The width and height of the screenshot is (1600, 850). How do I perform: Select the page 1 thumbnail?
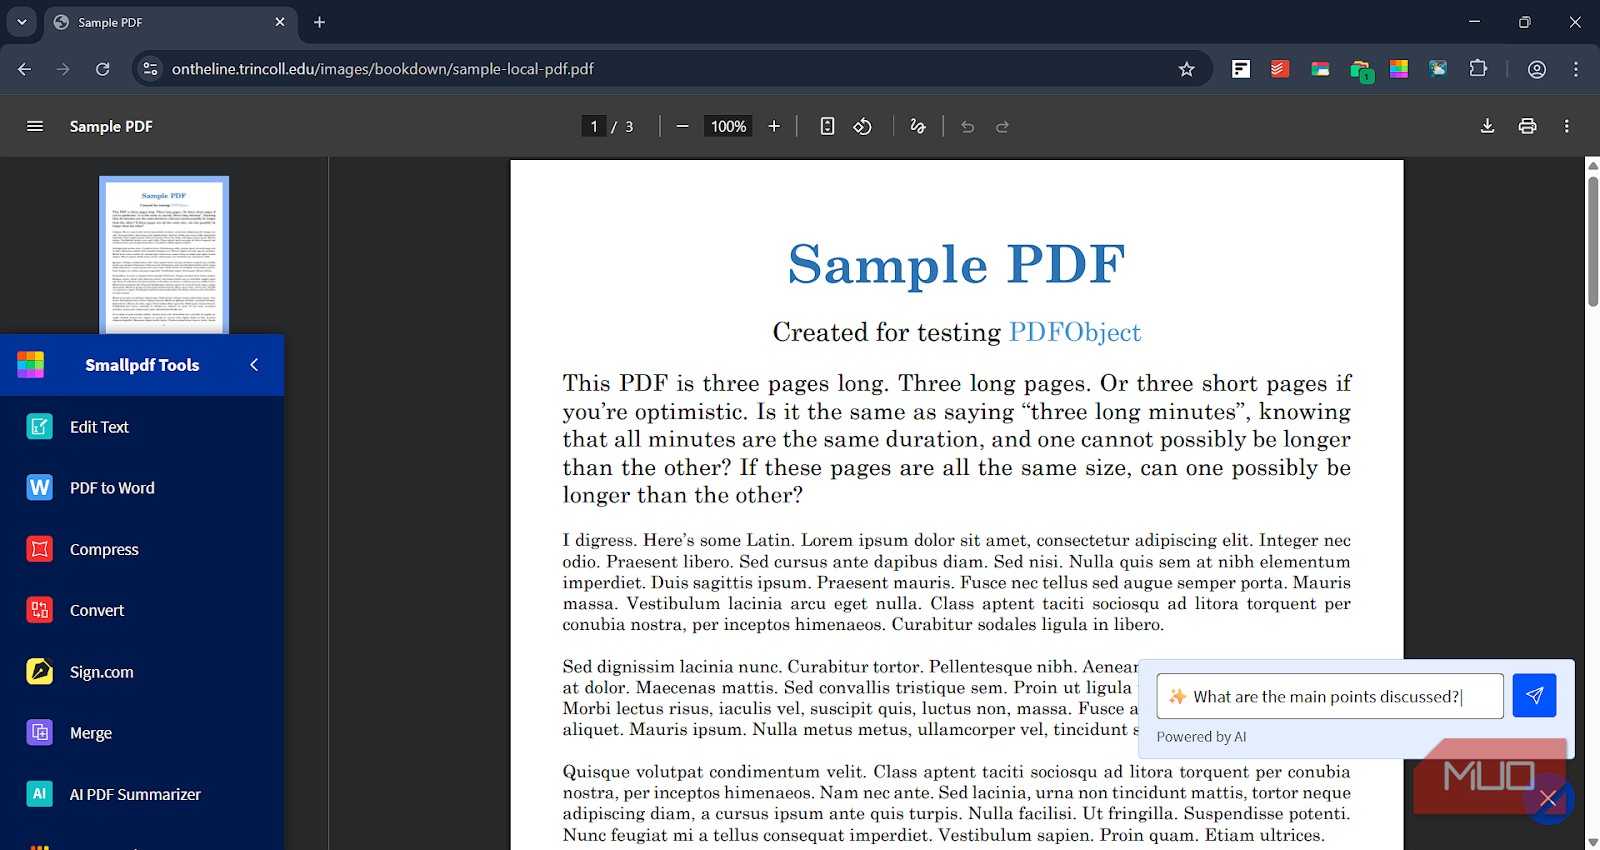[164, 255]
